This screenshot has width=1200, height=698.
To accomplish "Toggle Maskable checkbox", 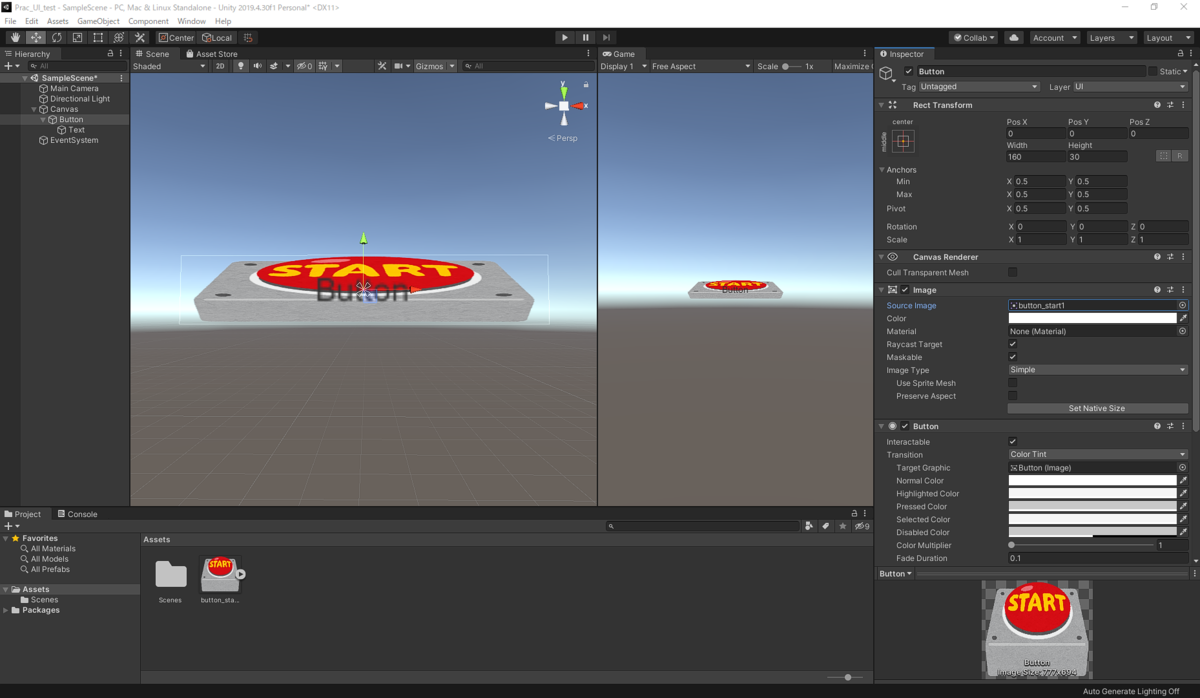I will tap(1012, 357).
